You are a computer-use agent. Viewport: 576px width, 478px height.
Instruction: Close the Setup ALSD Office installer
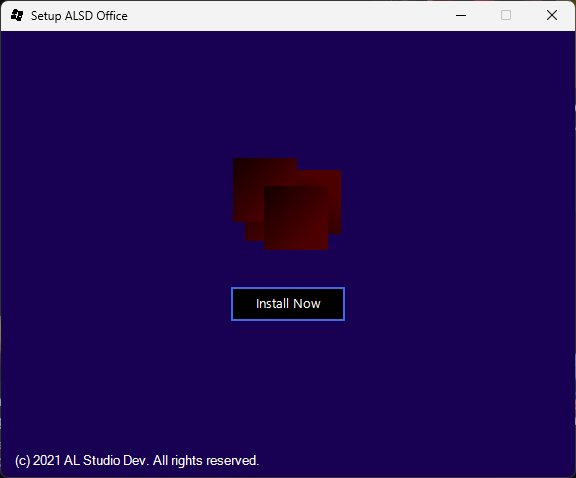tap(552, 15)
